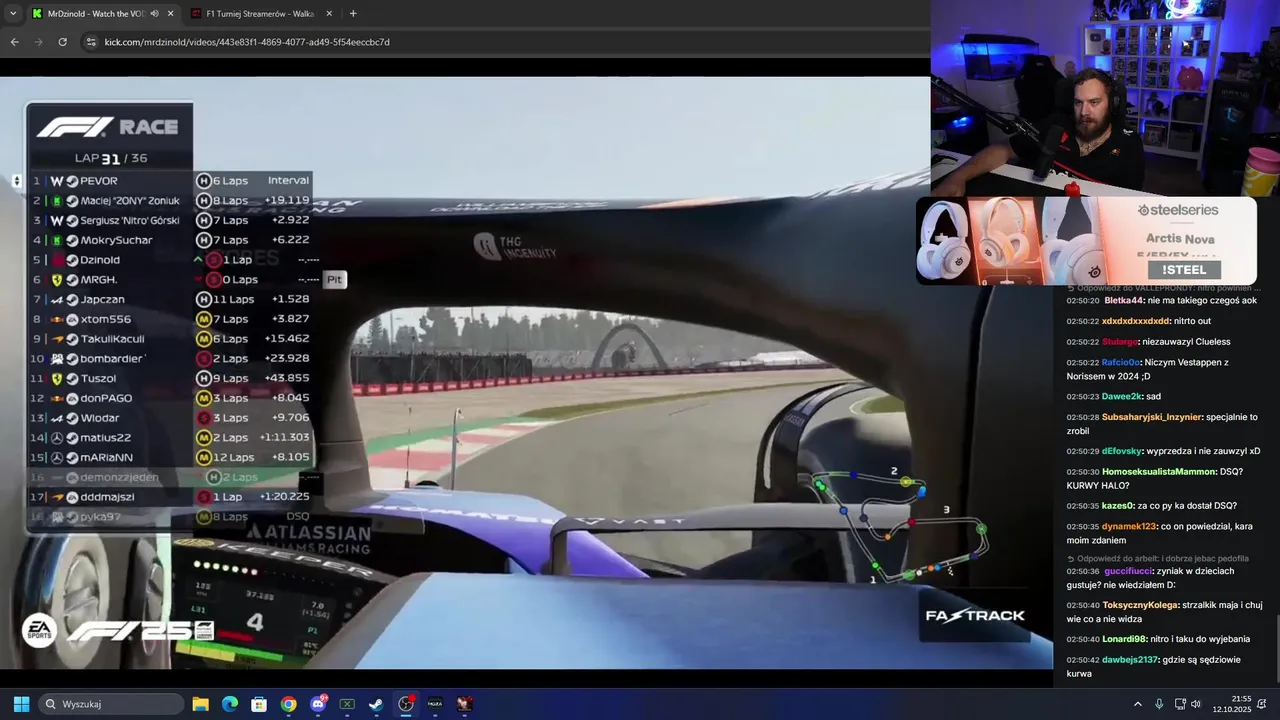Image resolution: width=1280 pixels, height=720 pixels.
Task: Click the LAP 31 / 36 counter
Action: [110, 158]
